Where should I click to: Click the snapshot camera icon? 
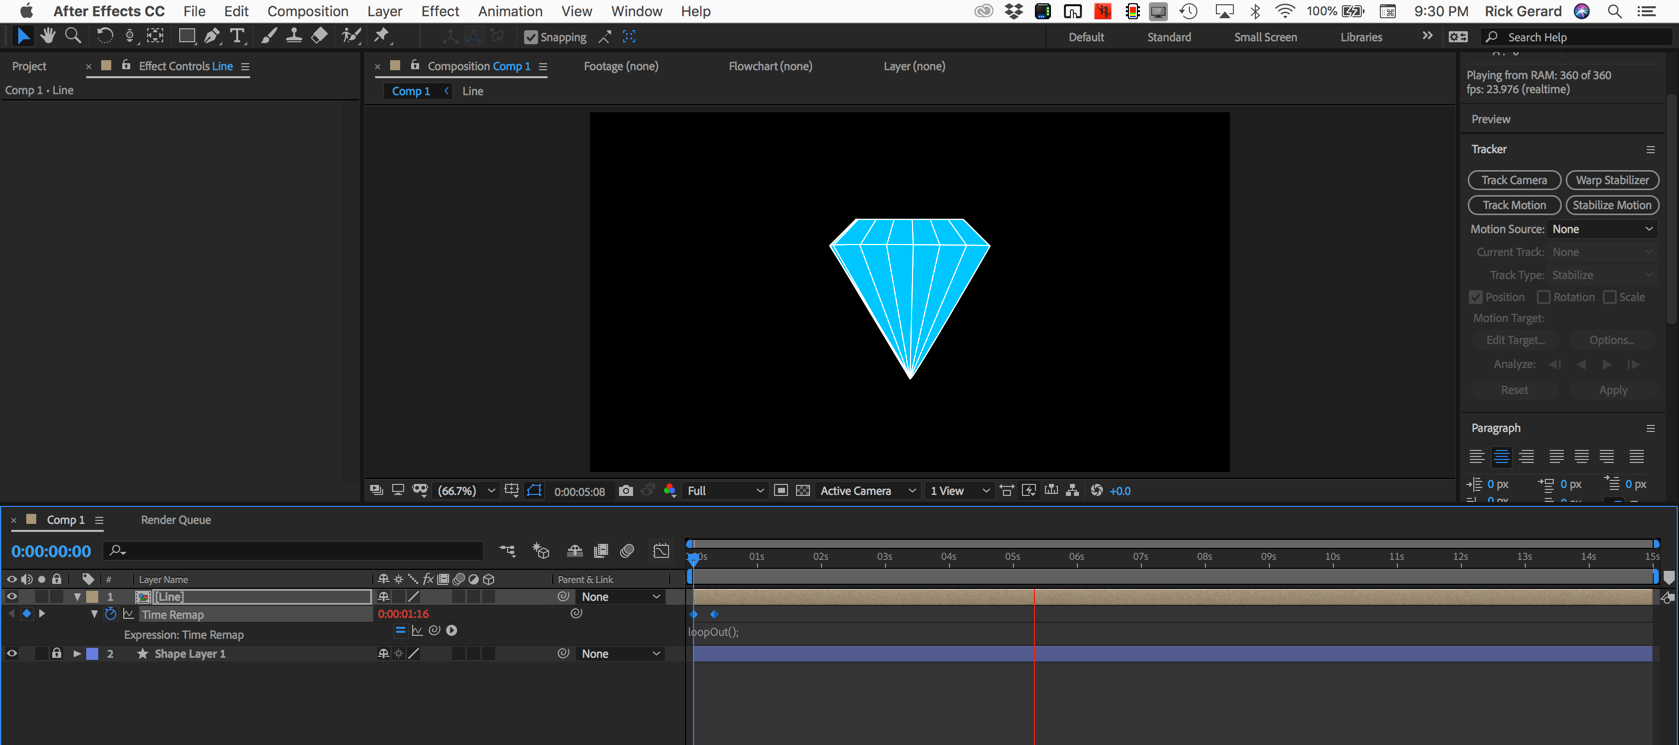[626, 491]
